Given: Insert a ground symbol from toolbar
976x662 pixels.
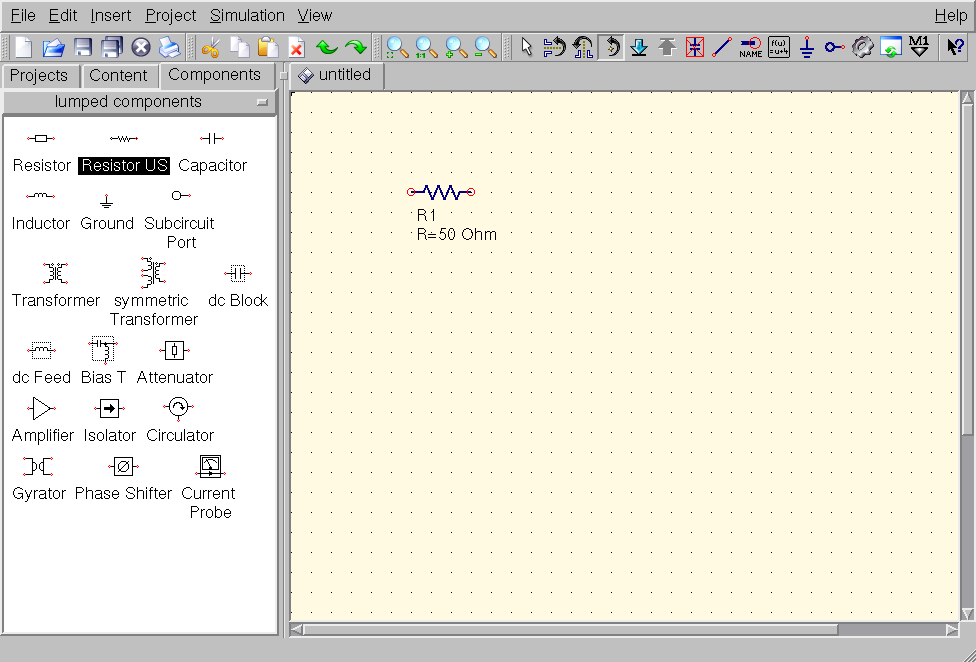Looking at the screenshot, I should click(807, 47).
